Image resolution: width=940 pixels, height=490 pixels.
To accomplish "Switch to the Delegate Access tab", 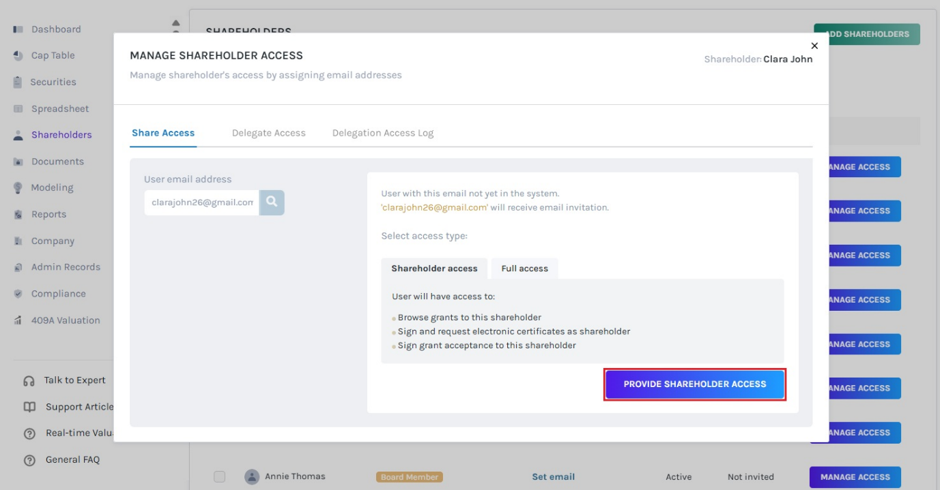I will [269, 133].
